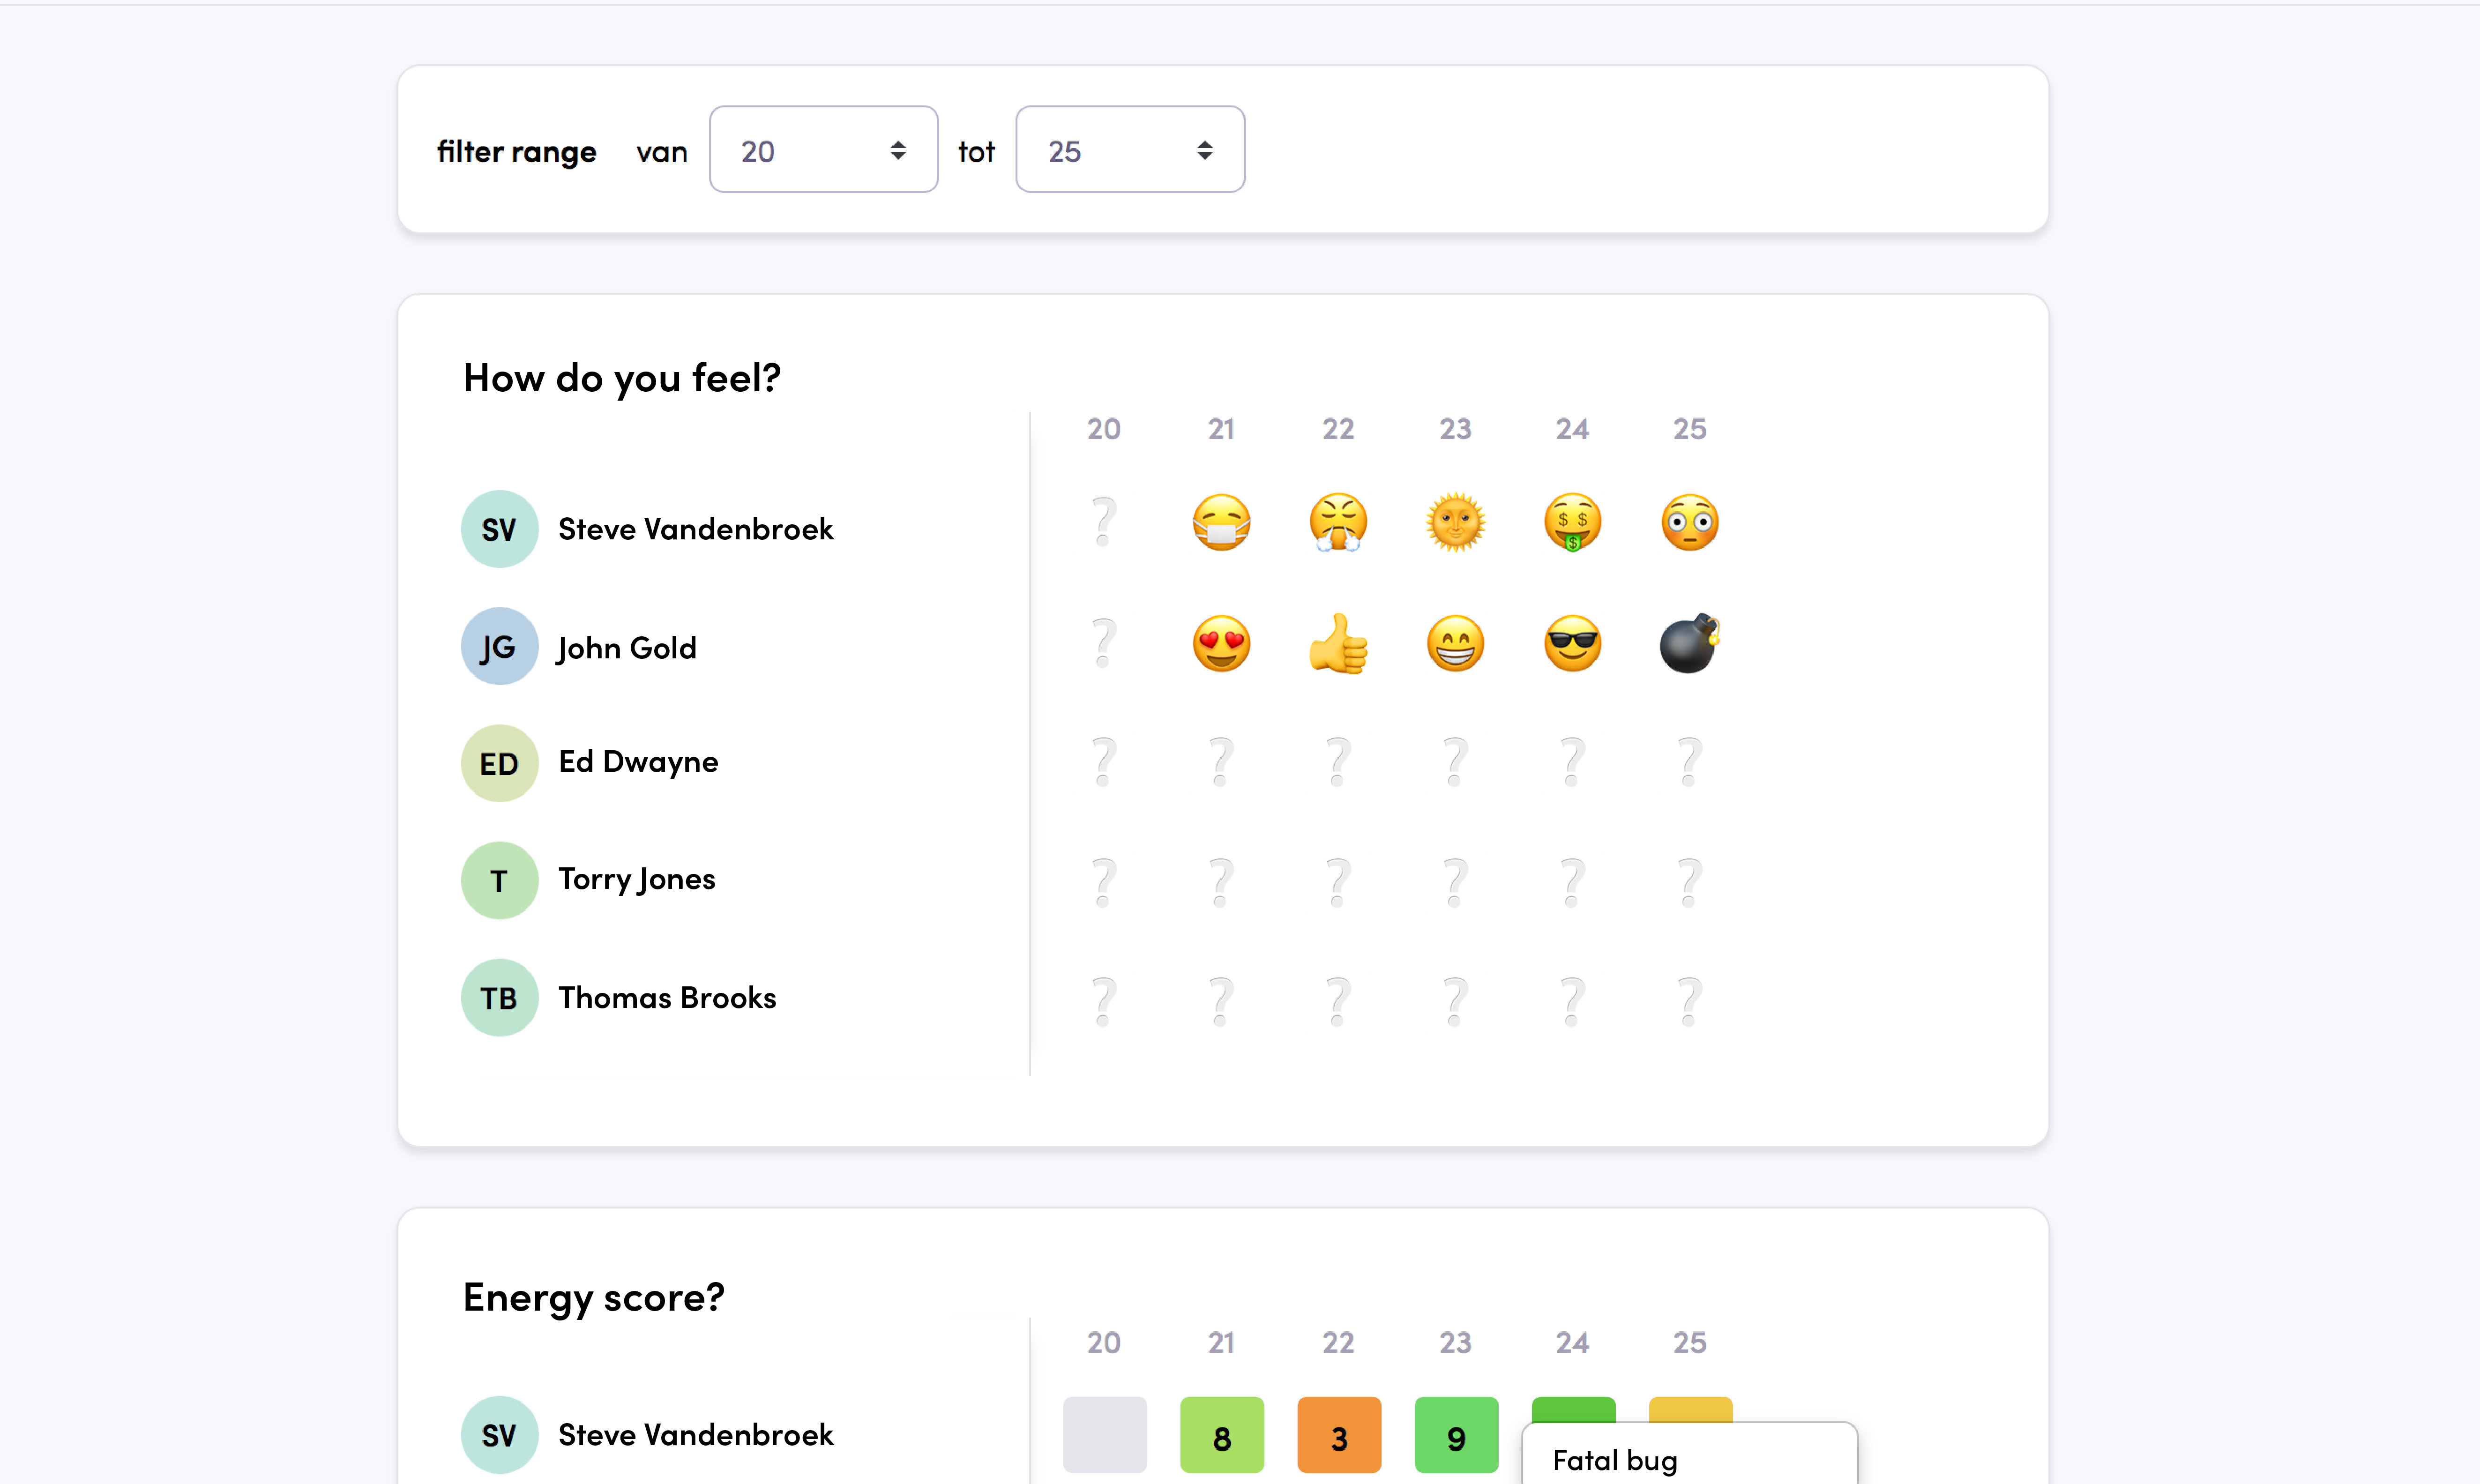Click Steve Vandenbroek's flushed face emoji on day 25
Image resolution: width=2480 pixels, height=1484 pixels.
coord(1689,523)
